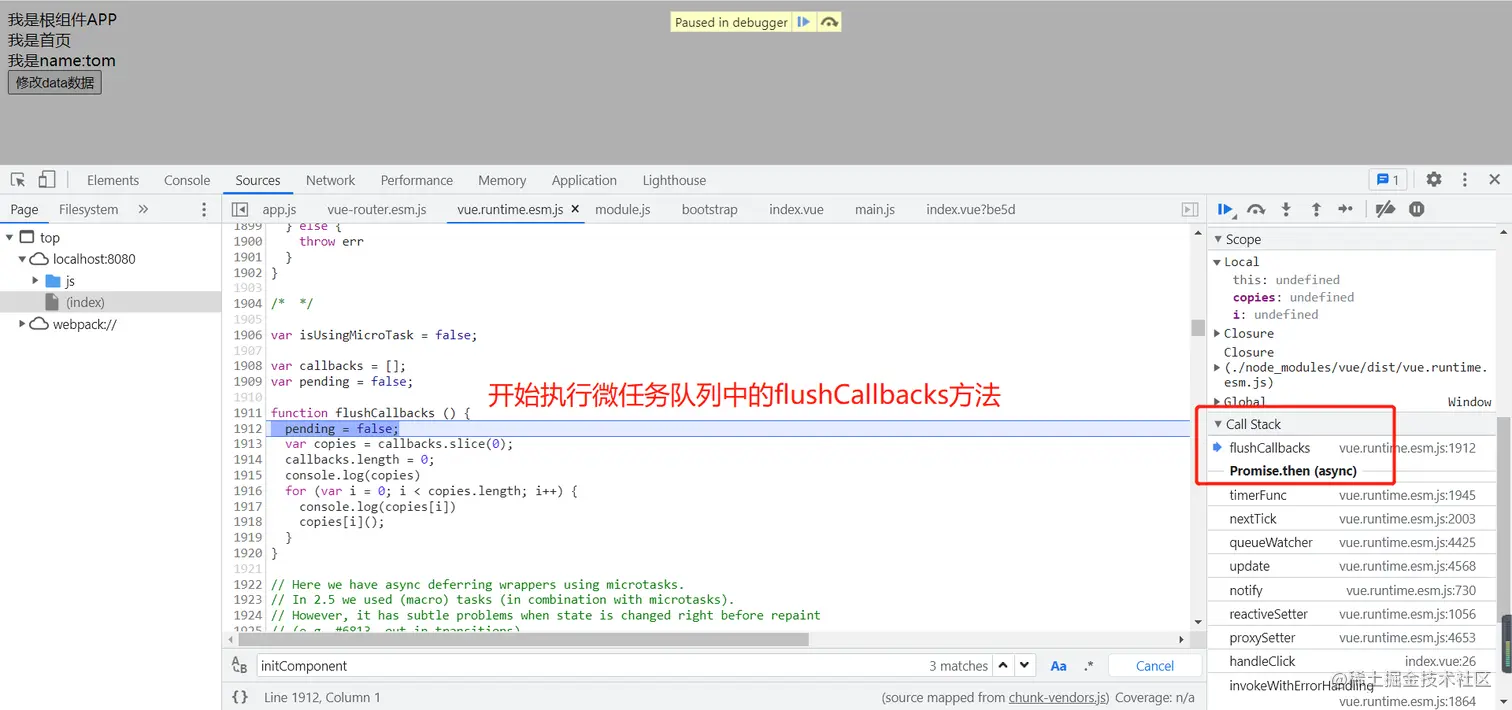Viewport: 1512px width, 710px height.
Task: Switch to the Console panel
Action: pos(187,180)
